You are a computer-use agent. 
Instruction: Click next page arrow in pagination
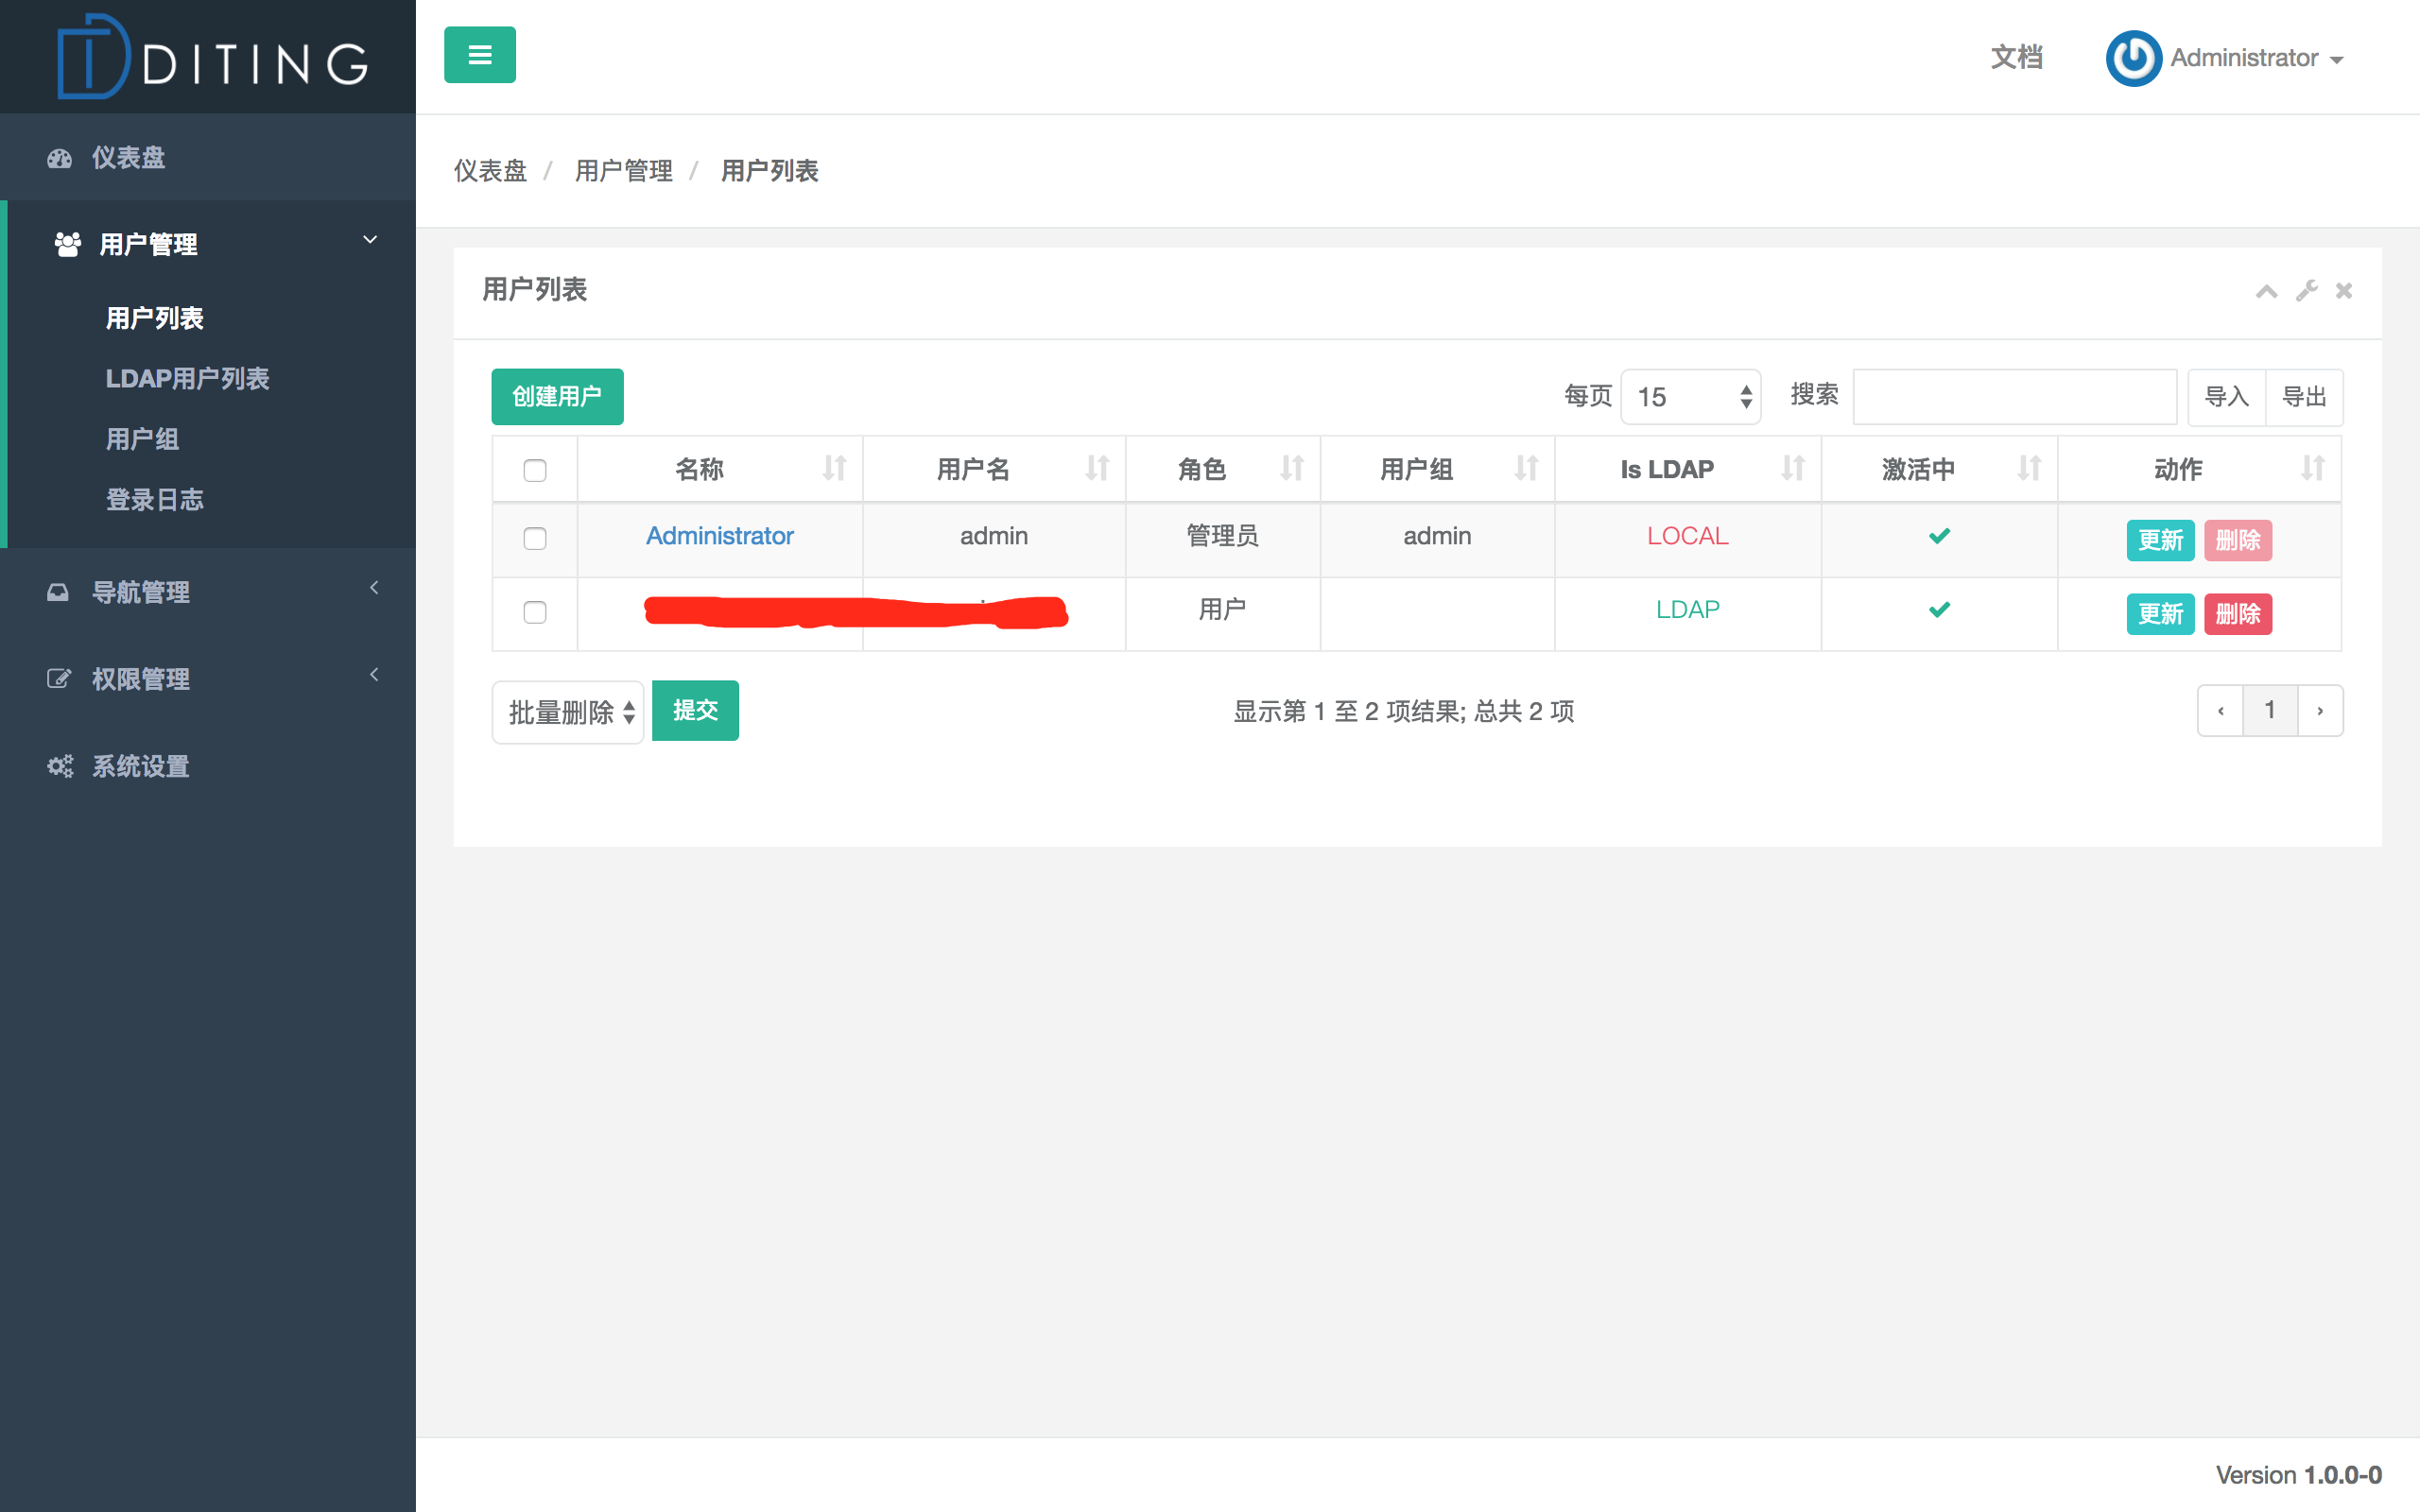point(2320,711)
